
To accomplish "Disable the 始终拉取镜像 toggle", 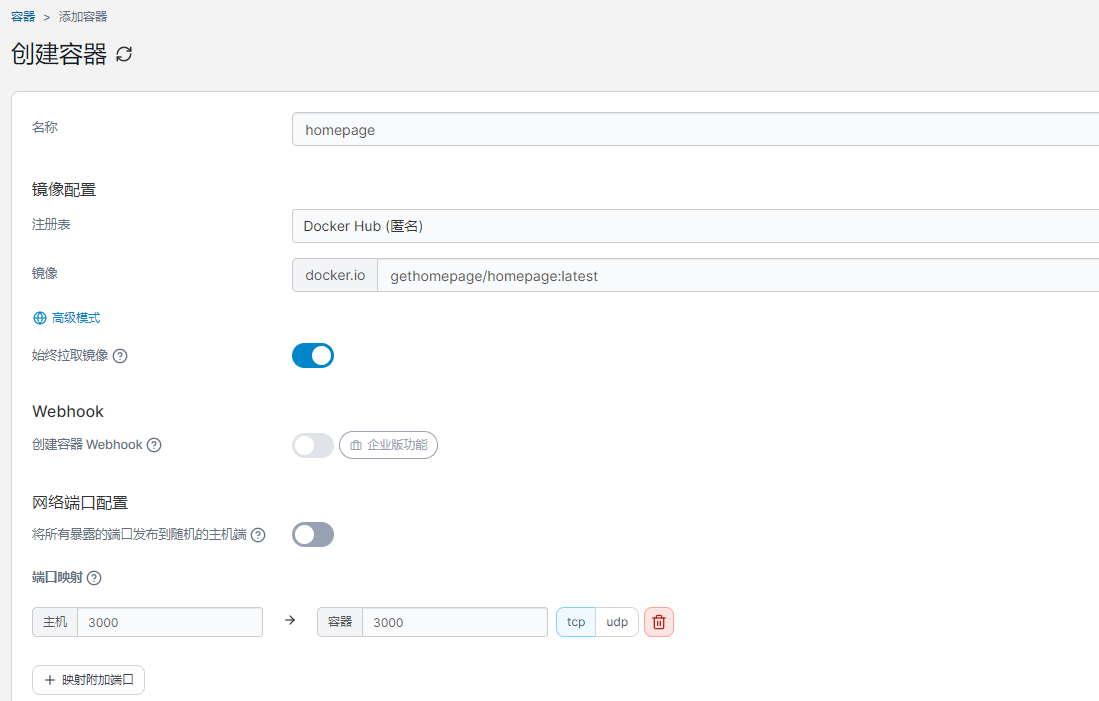I will click(313, 355).
